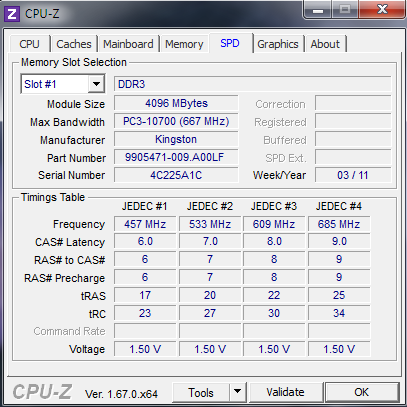This screenshot has height=407, width=407.
Task: Switch to the CPU tab
Action: (30, 44)
